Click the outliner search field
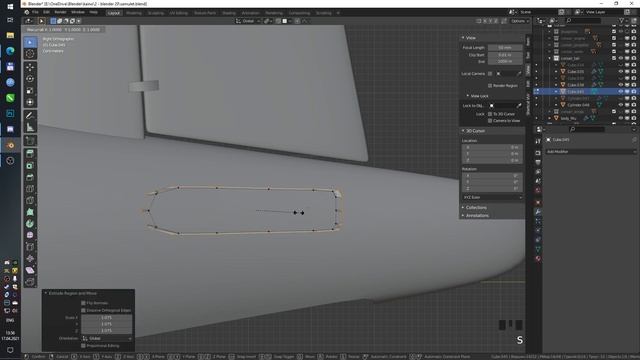The height and width of the screenshot is (360, 640). click(583, 20)
